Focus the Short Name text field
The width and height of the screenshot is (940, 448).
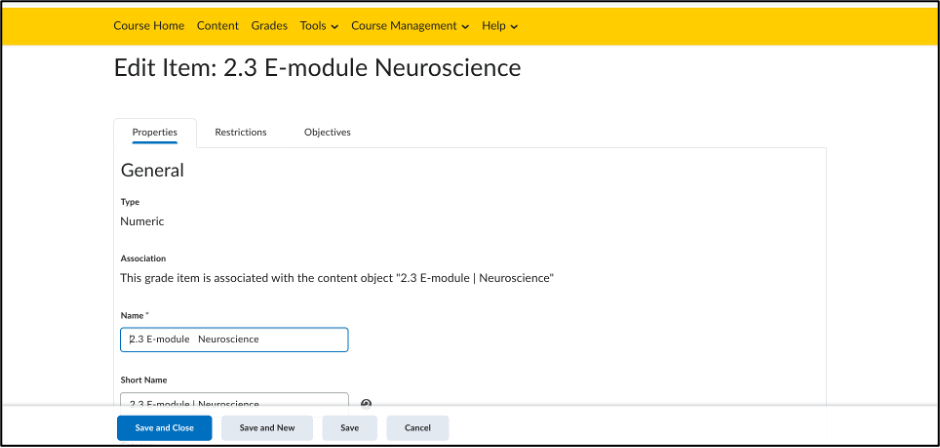234,400
